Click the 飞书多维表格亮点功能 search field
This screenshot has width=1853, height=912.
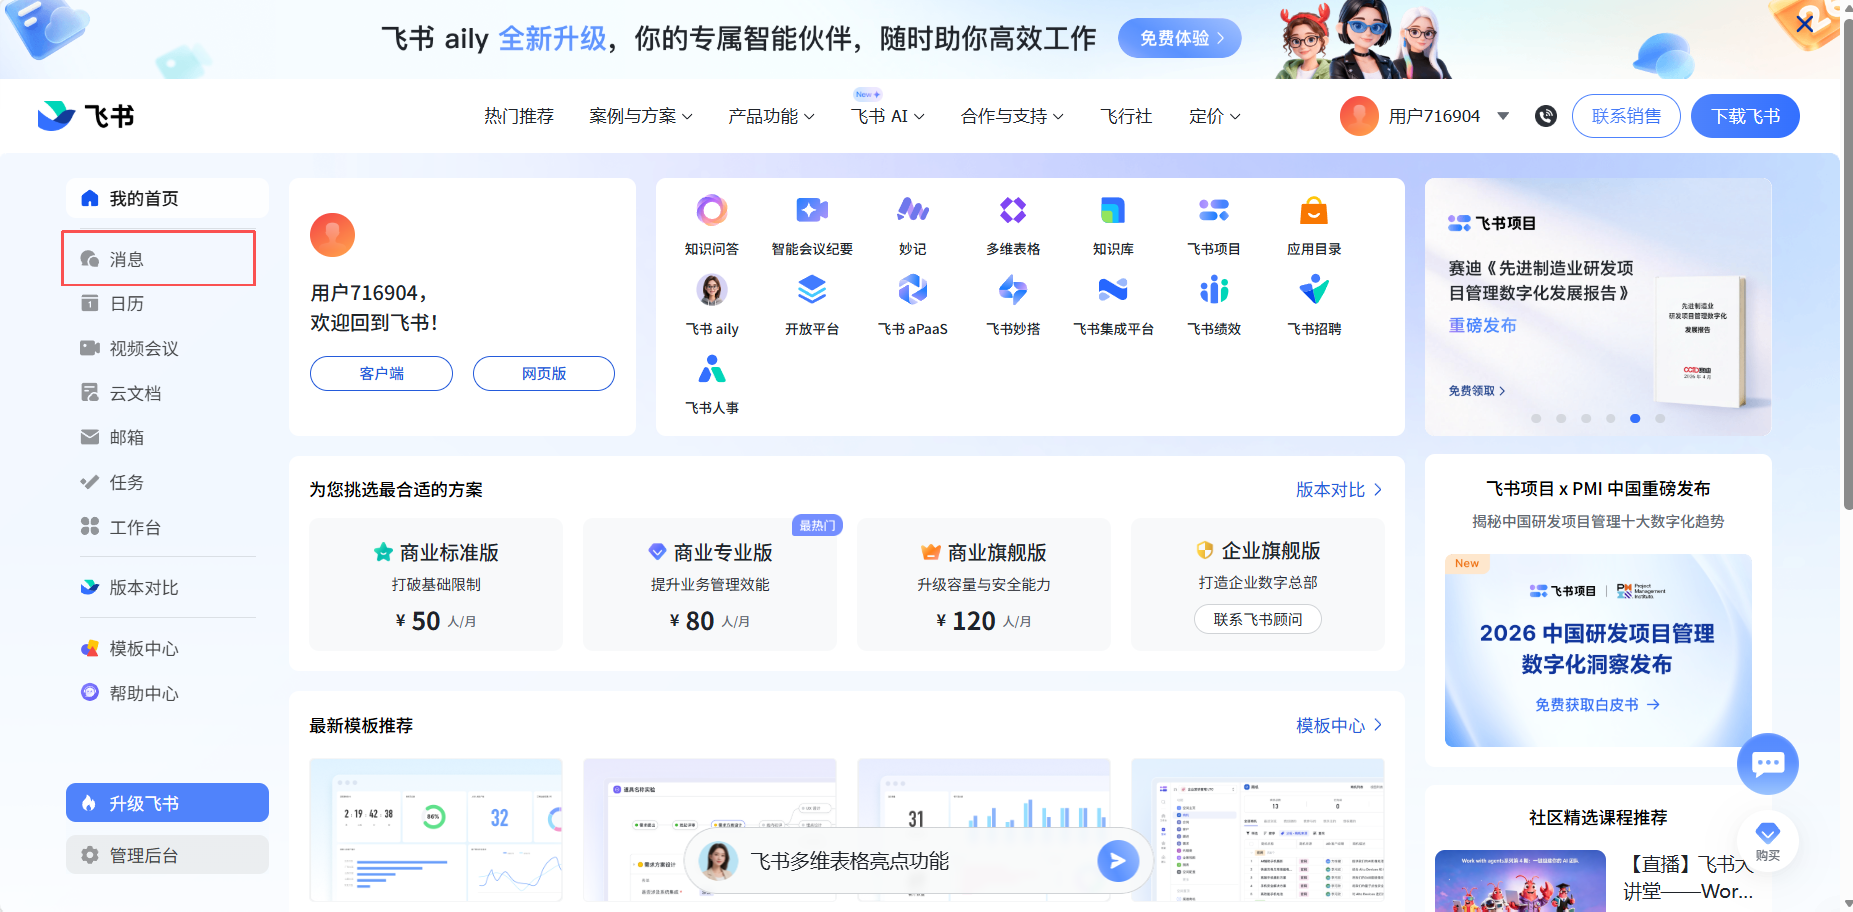point(920,861)
